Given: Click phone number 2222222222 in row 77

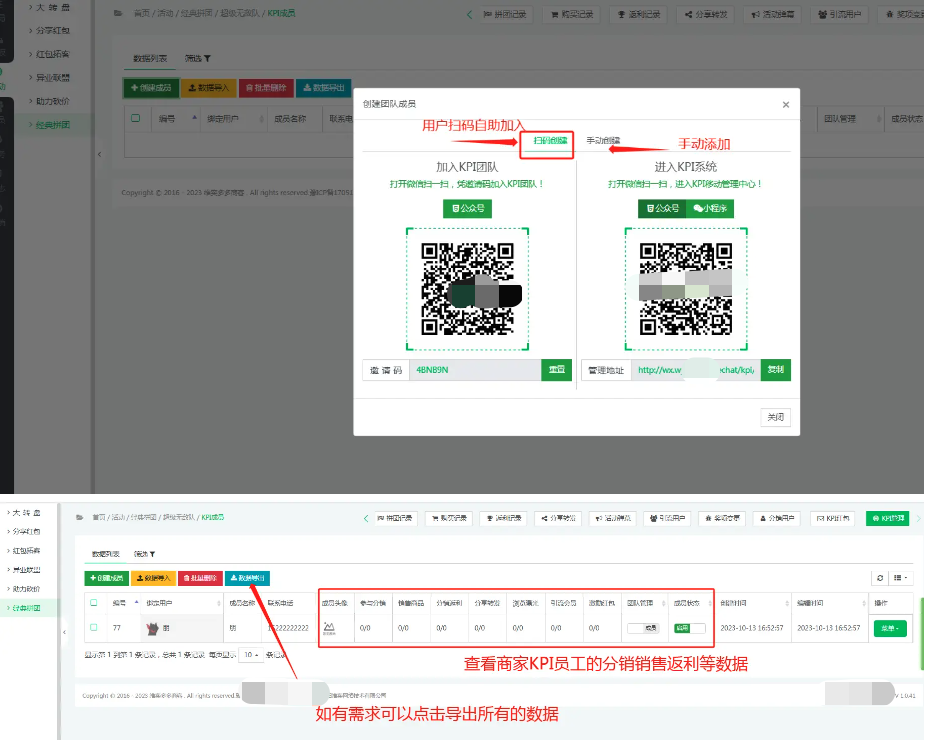Looking at the screenshot, I should tap(289, 628).
